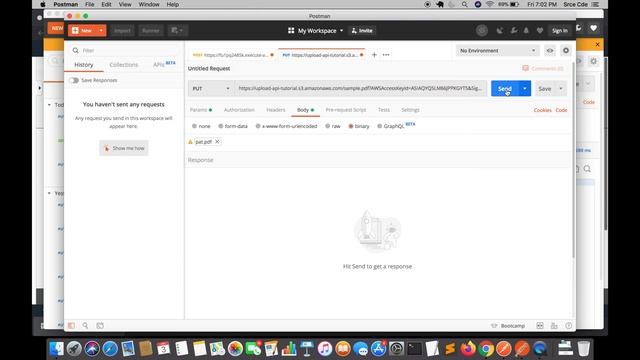Click the Sign In button
The height and width of the screenshot is (360, 640).
pos(560,31)
